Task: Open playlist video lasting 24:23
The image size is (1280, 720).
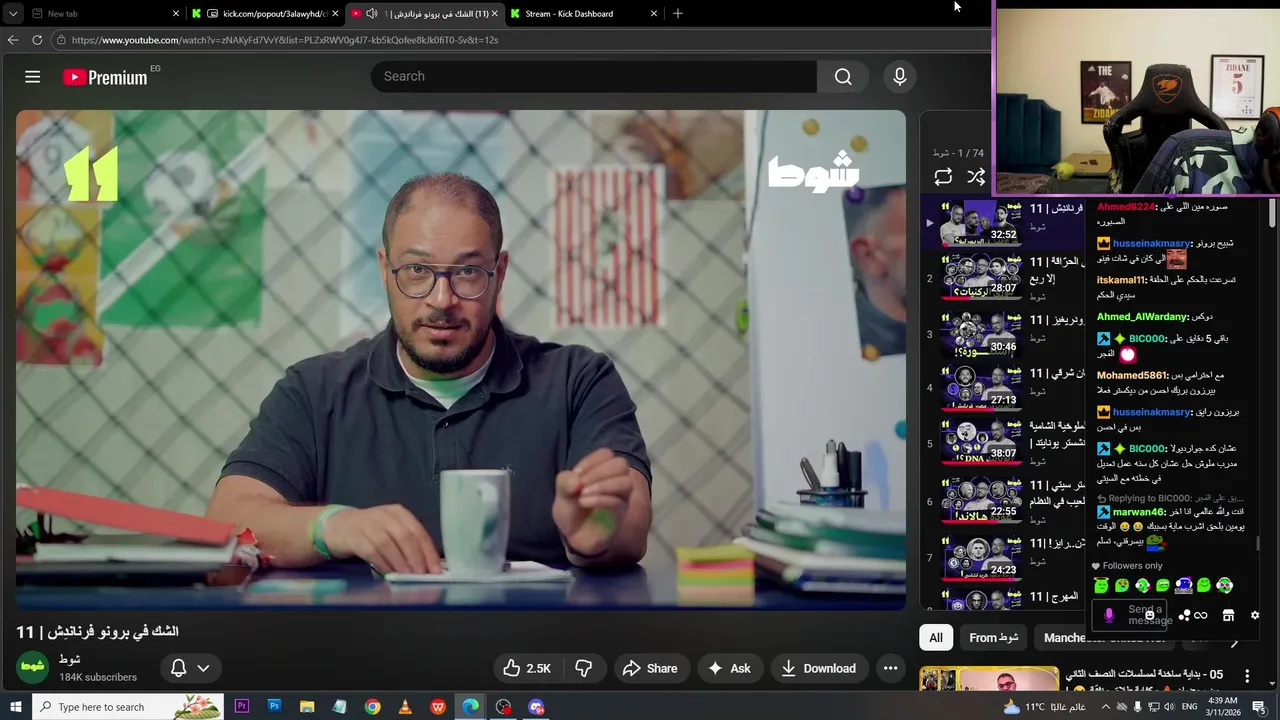Action: [981, 557]
